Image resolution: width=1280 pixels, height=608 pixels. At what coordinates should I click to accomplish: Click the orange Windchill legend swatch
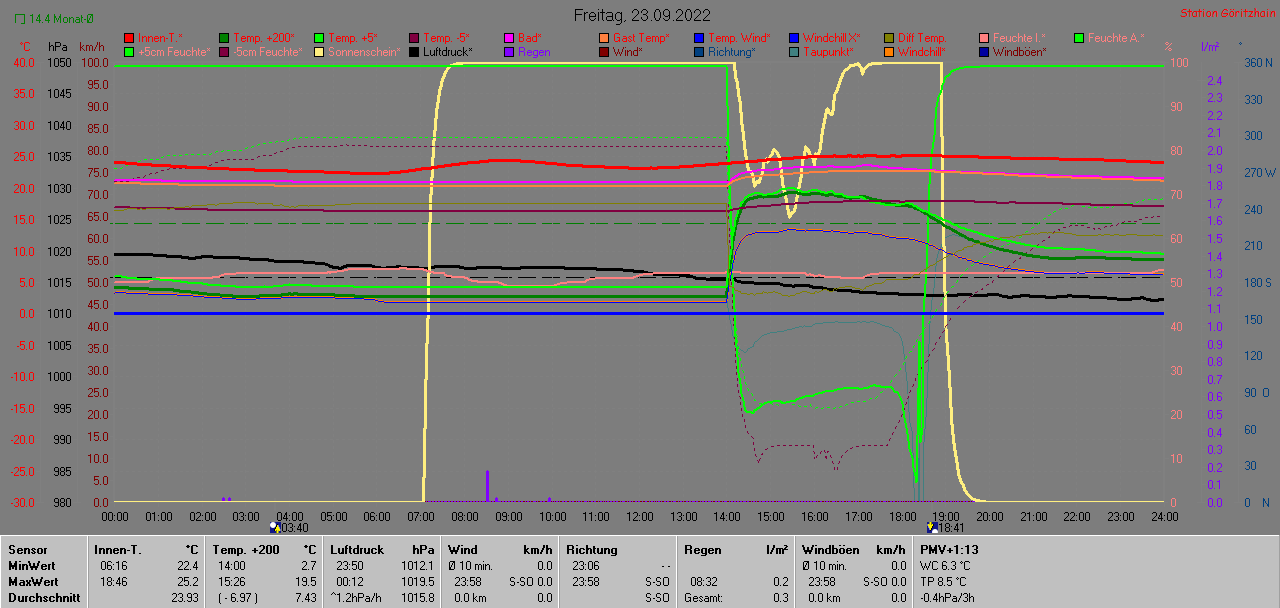point(888,52)
